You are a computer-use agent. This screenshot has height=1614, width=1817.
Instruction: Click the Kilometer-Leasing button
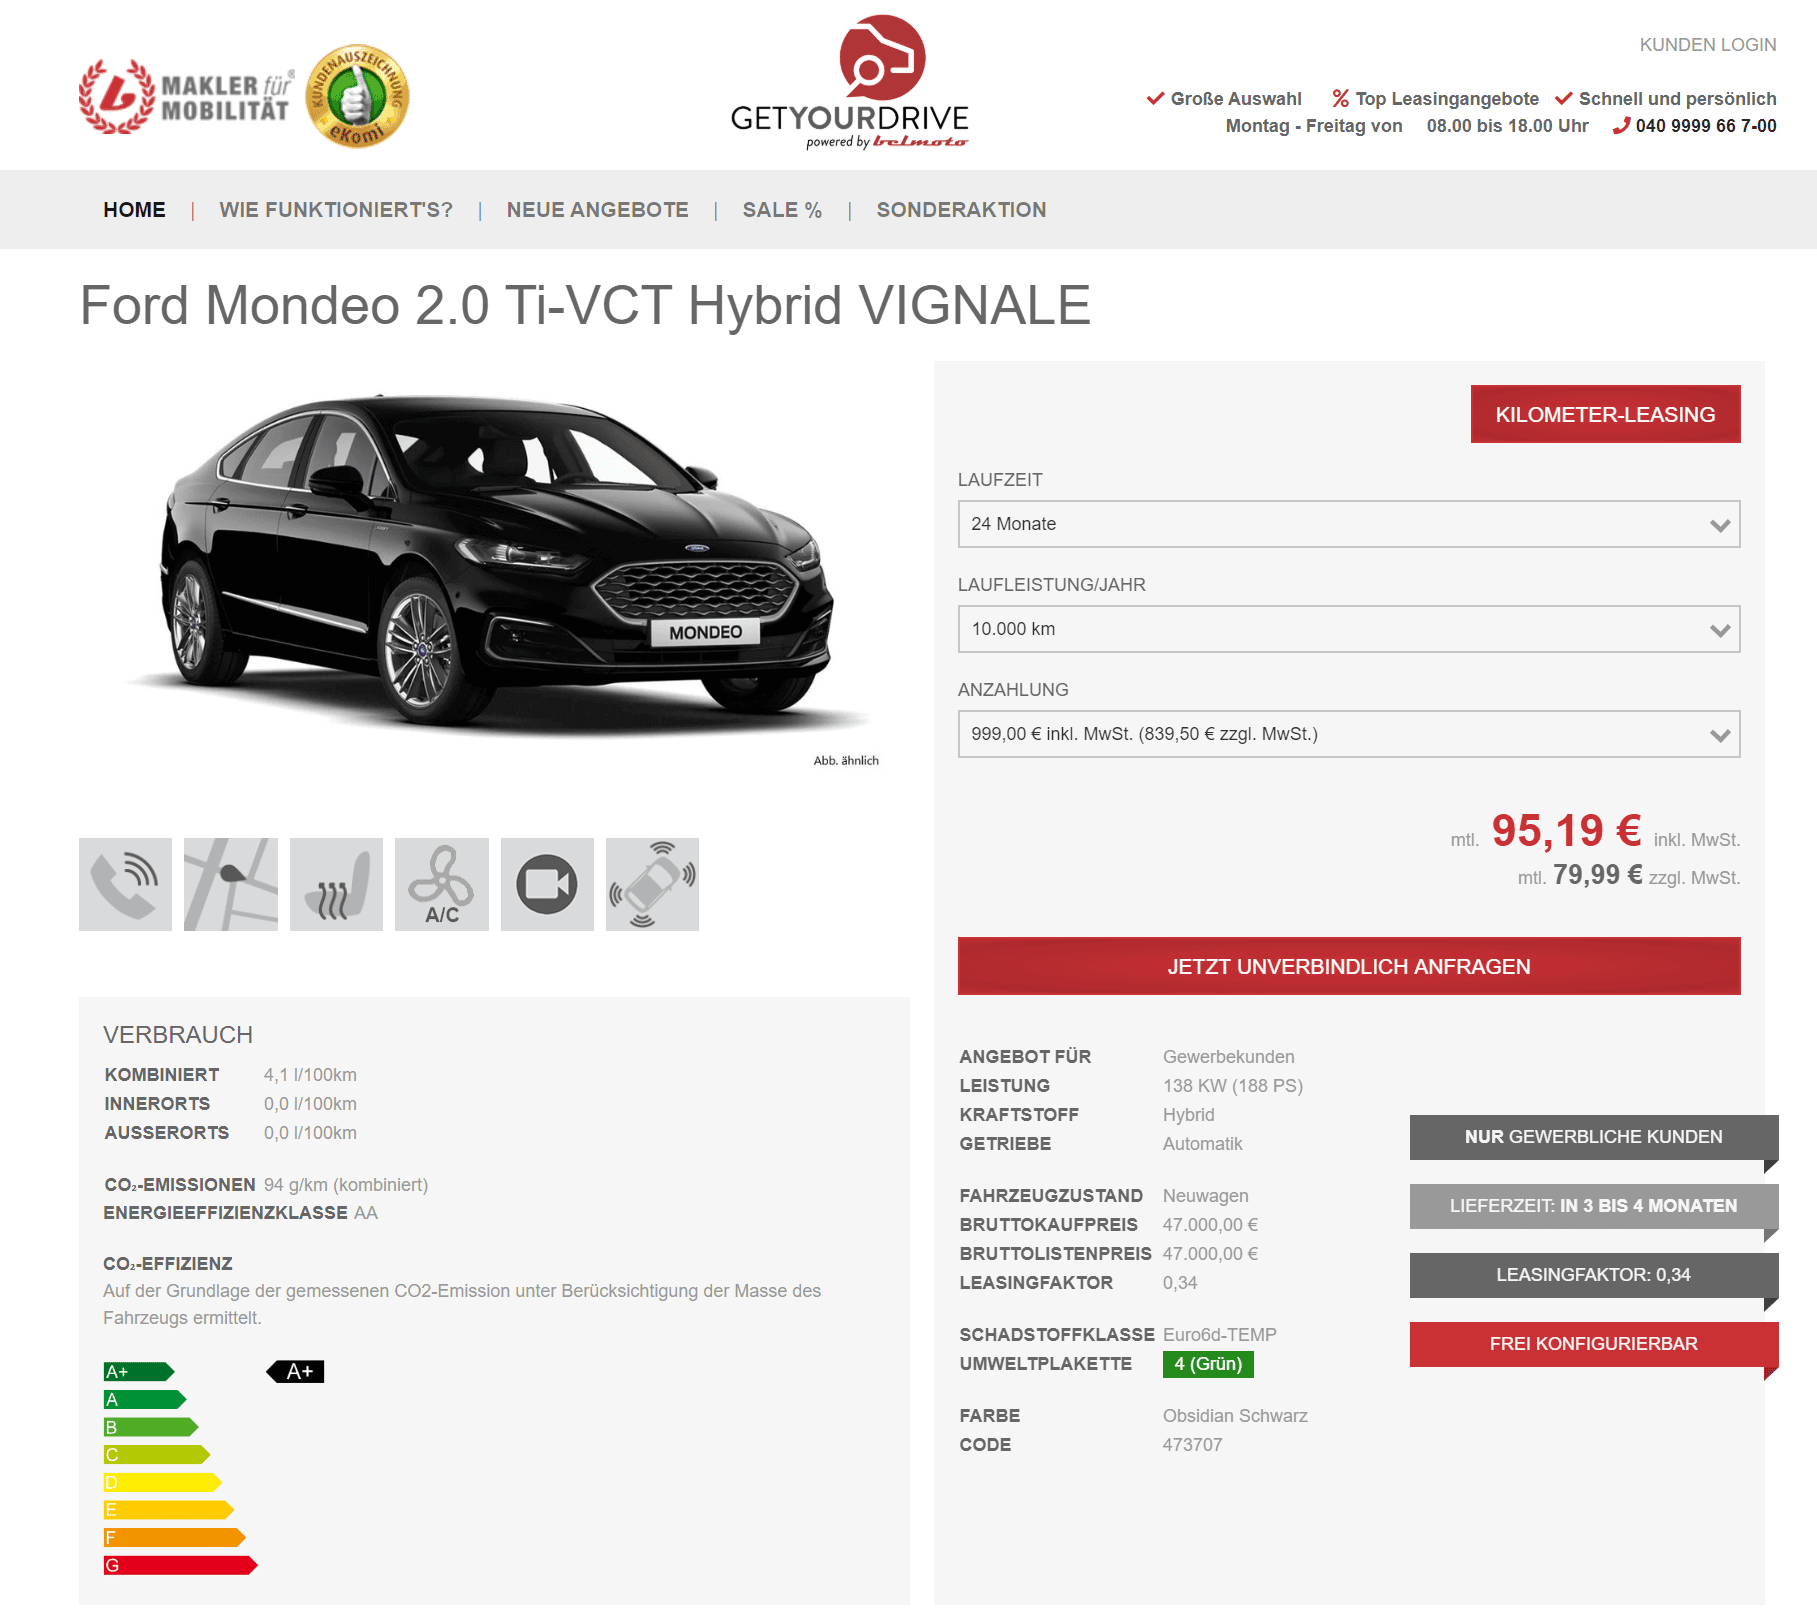tap(1605, 414)
